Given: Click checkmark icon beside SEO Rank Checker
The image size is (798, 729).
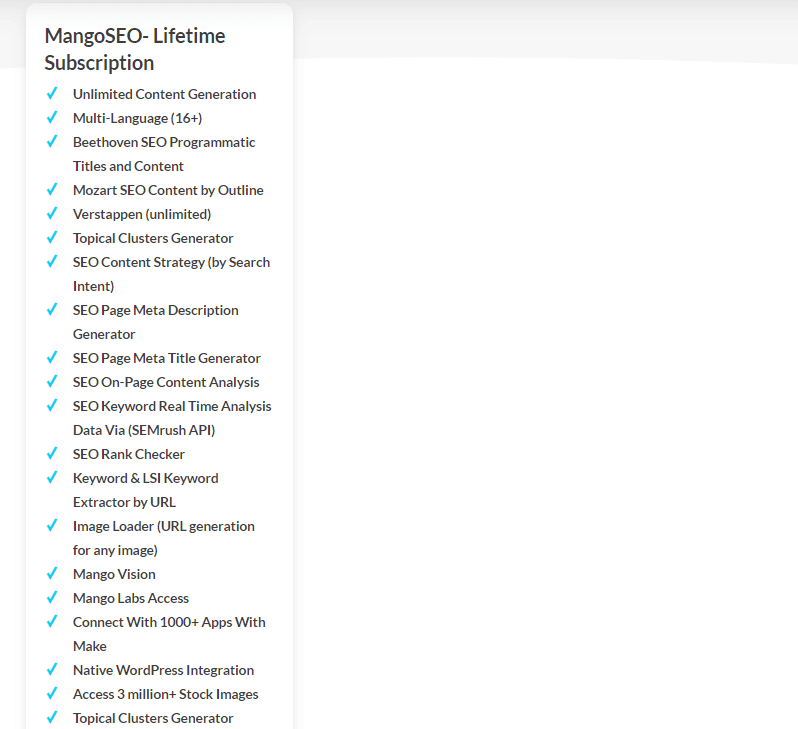Looking at the screenshot, I should (52, 453).
